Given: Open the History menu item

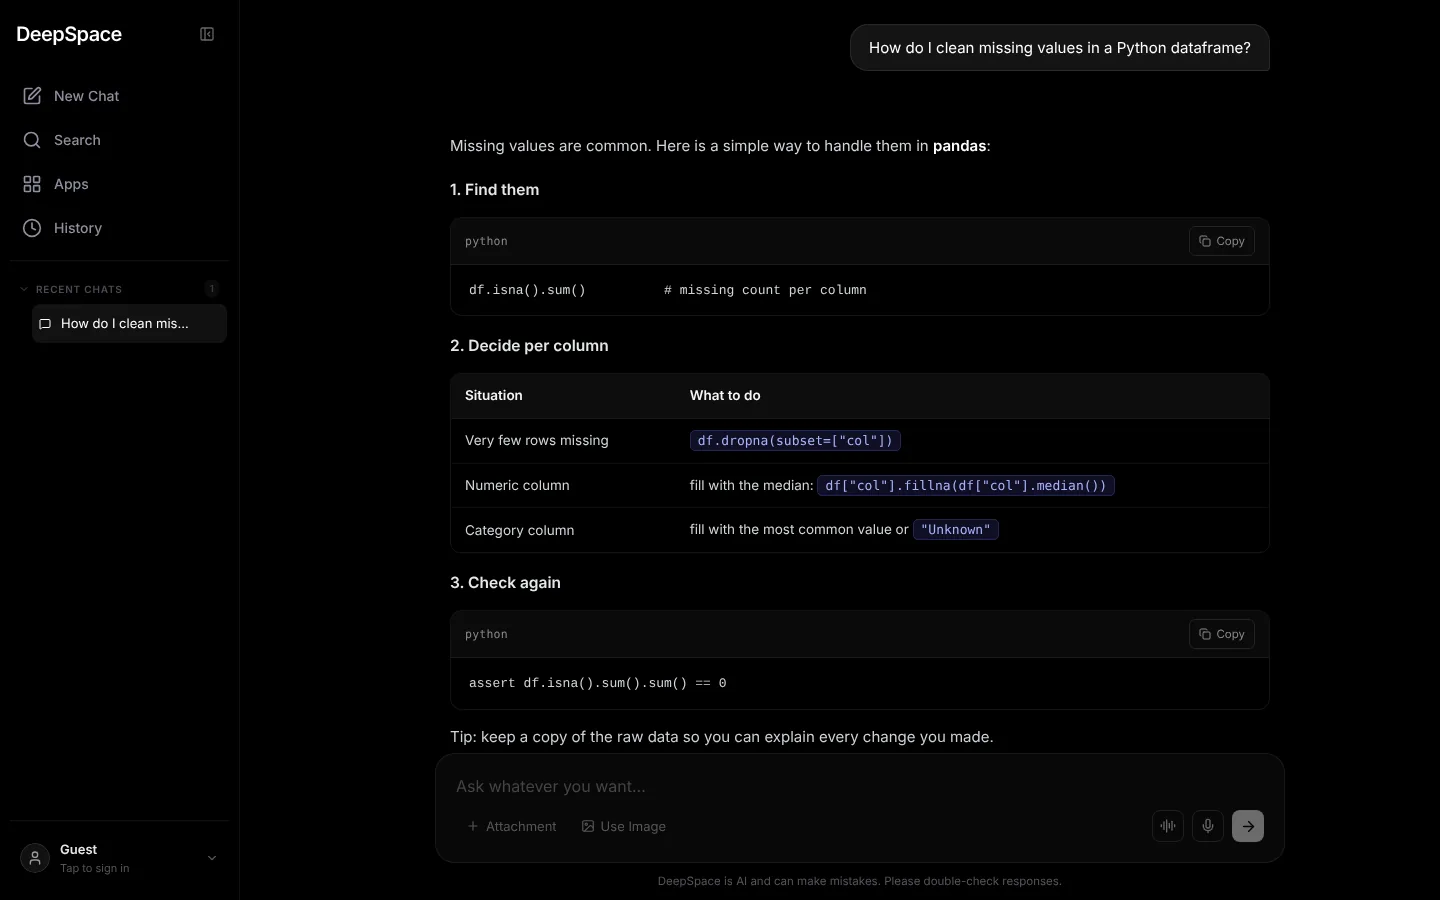Looking at the screenshot, I should click(120, 228).
